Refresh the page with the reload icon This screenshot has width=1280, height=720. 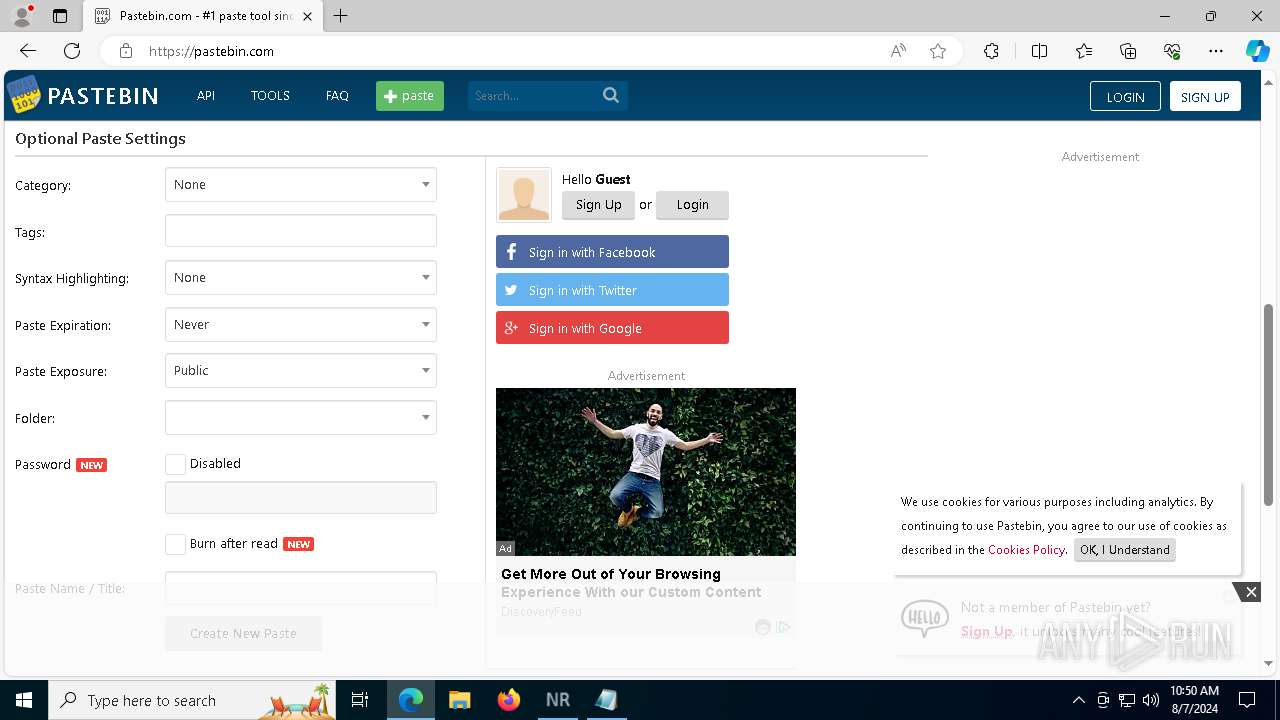coord(72,51)
